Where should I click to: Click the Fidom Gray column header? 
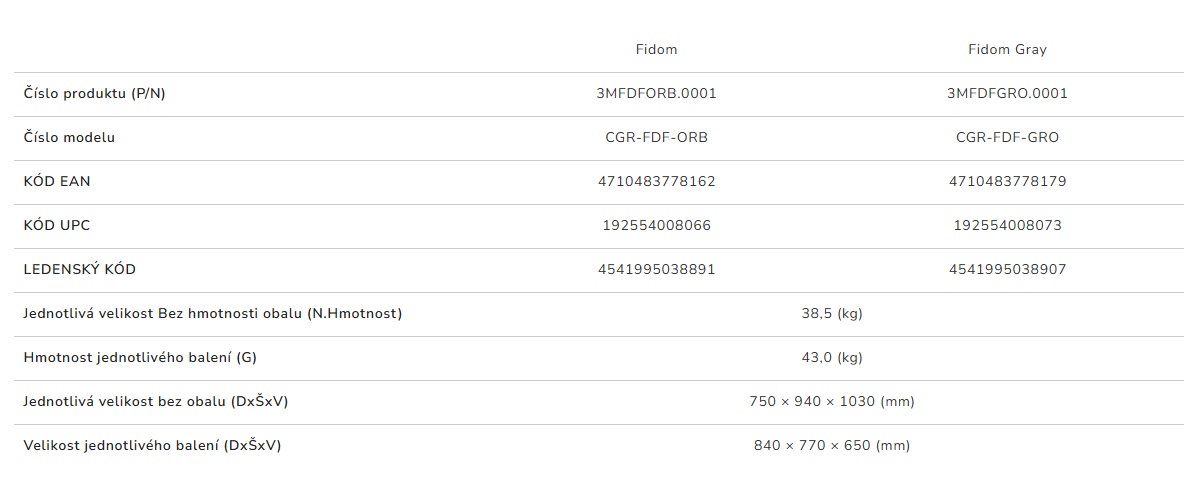(1007, 49)
